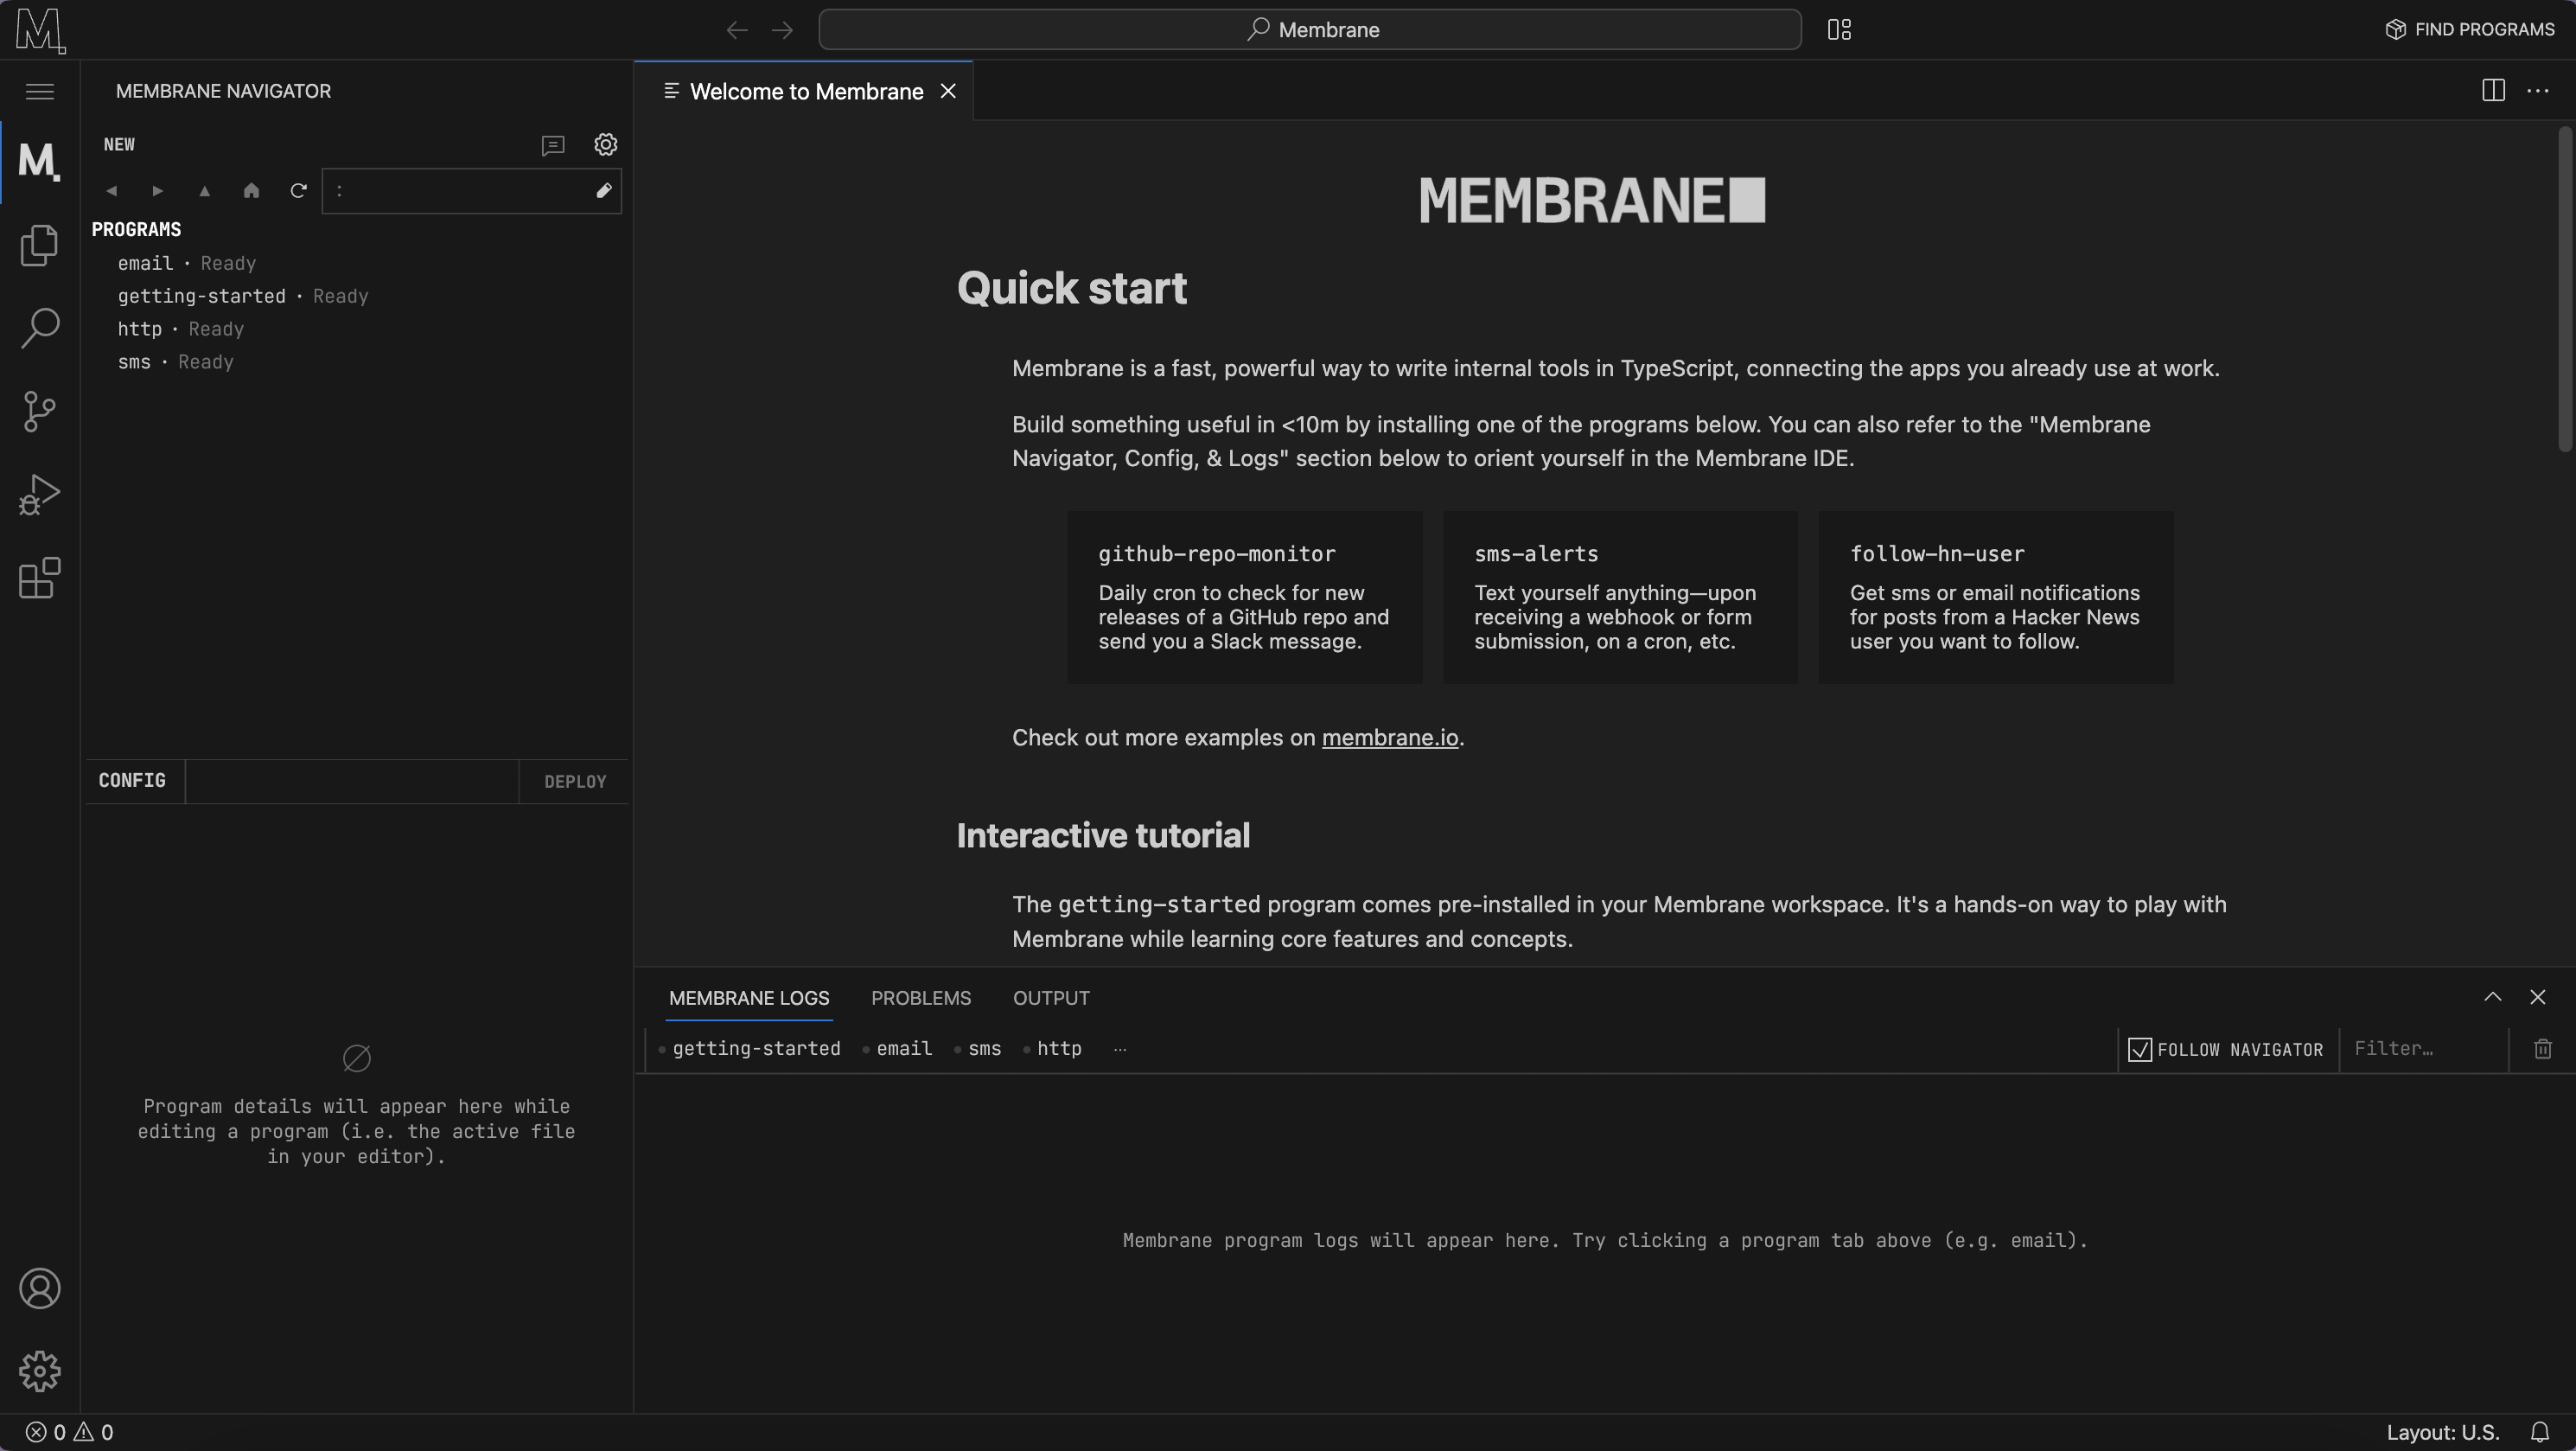Open the membrane.io link

(x=1390, y=738)
